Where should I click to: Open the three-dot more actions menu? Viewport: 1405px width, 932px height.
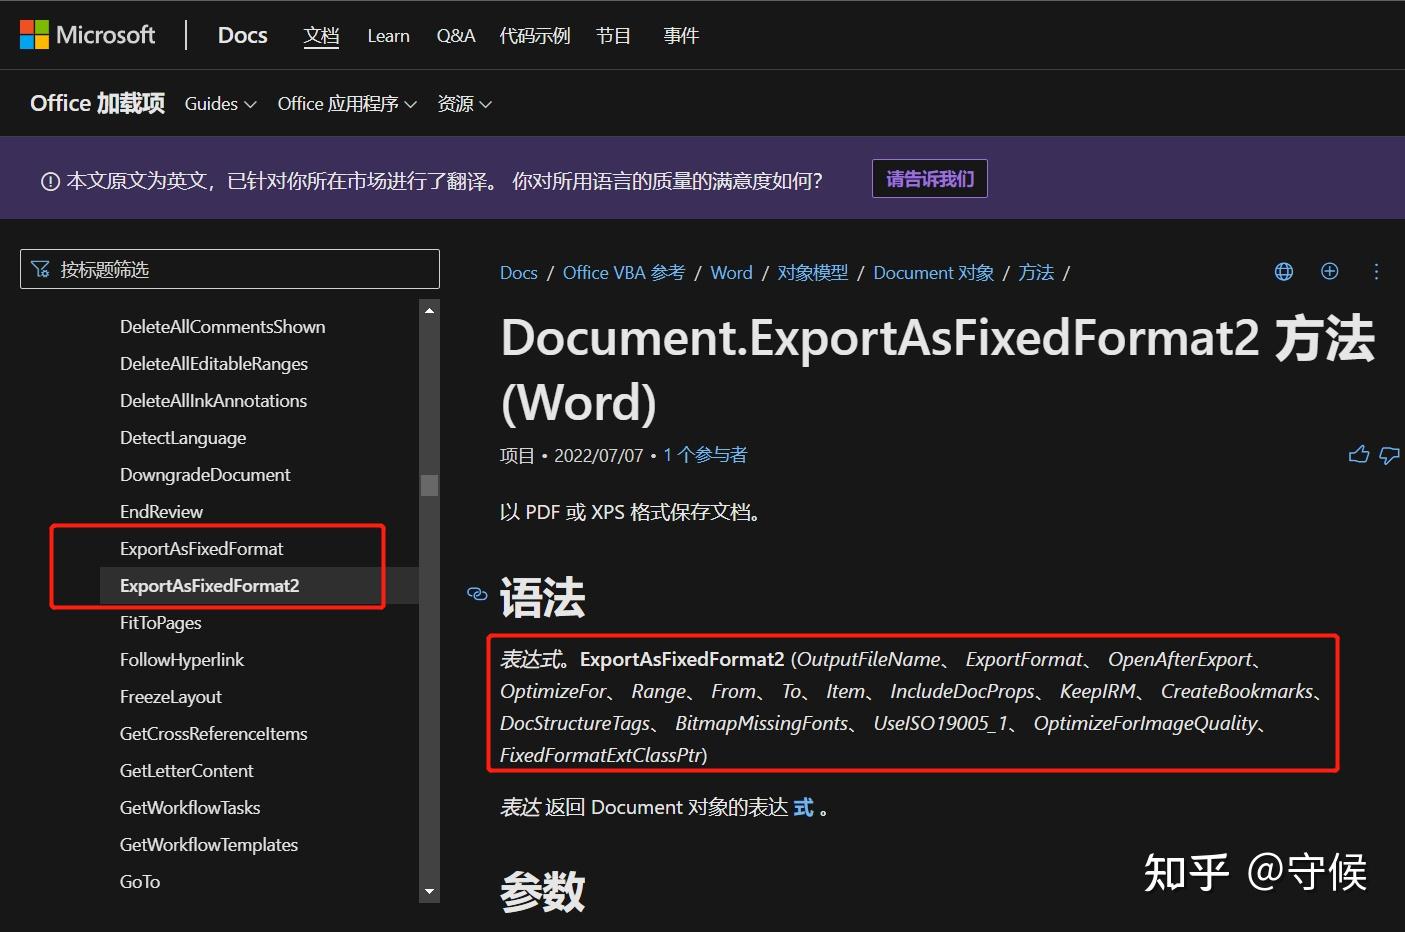coord(1376,271)
